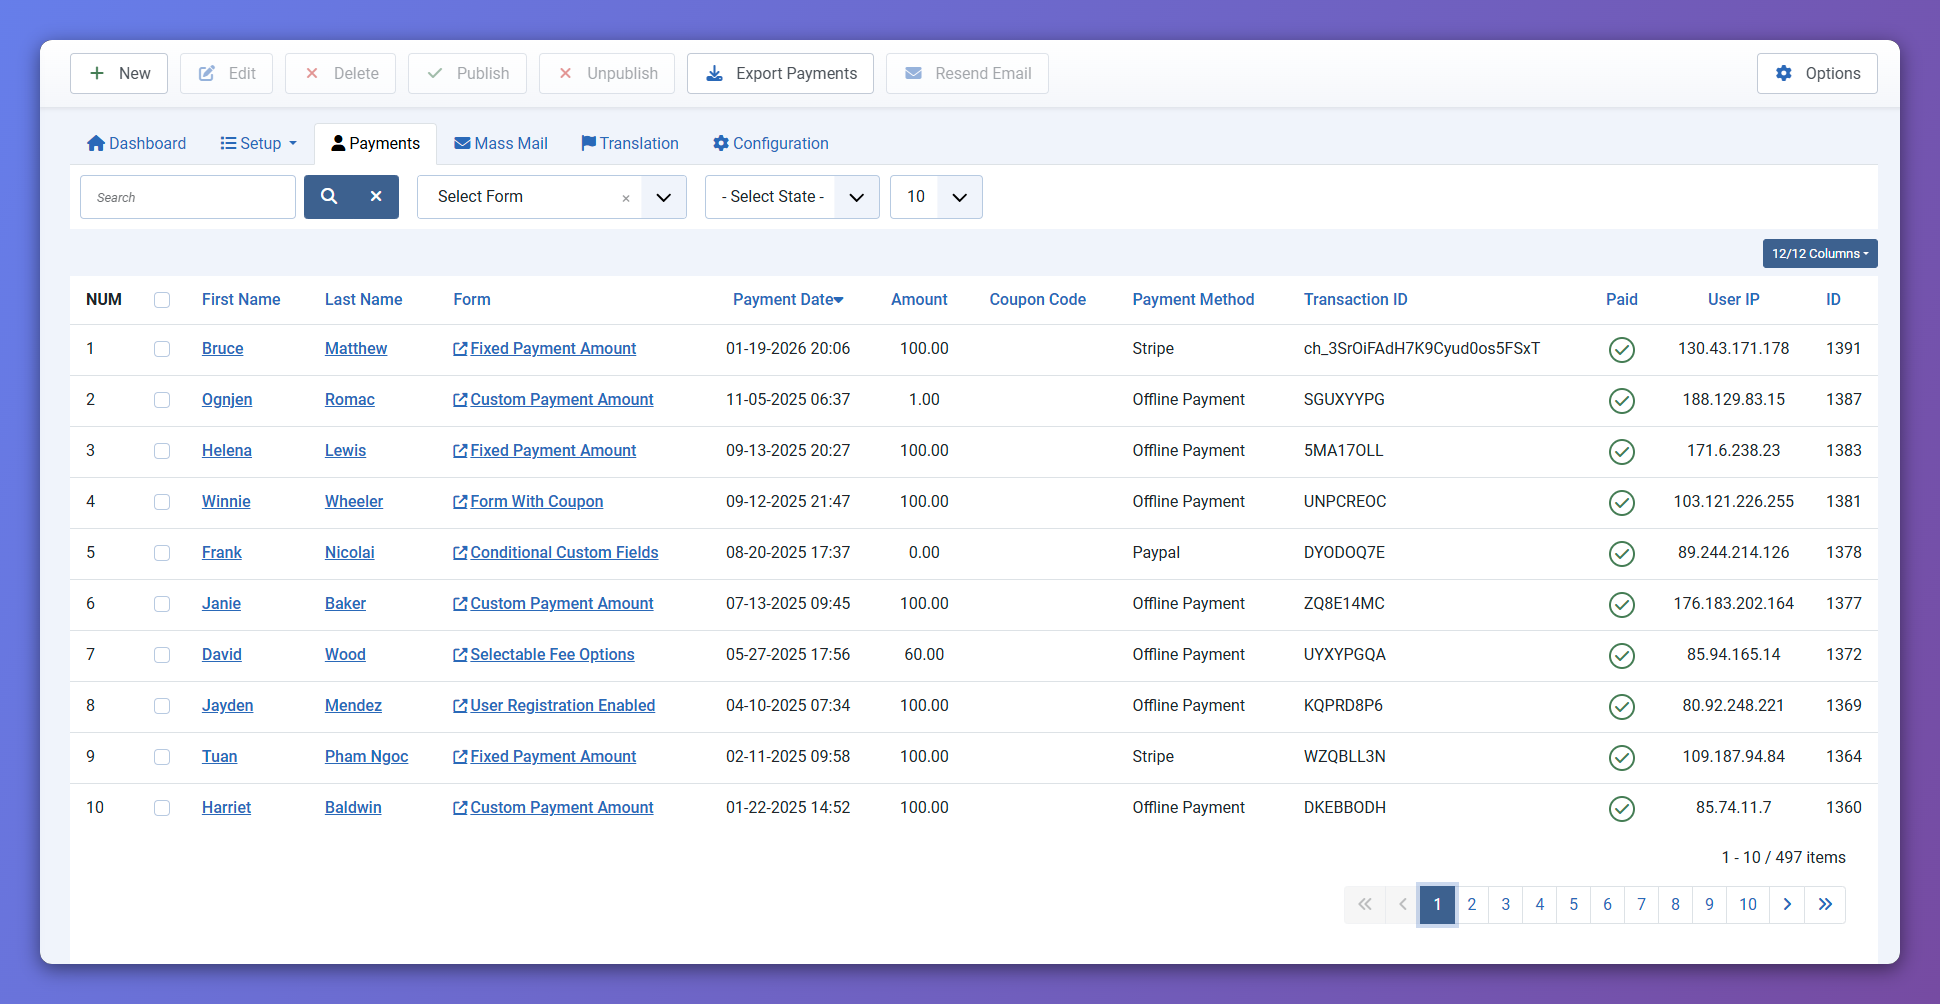This screenshot has height=1004, width=1940.
Task: Open external link icon for Bruce's form
Action: click(460, 349)
